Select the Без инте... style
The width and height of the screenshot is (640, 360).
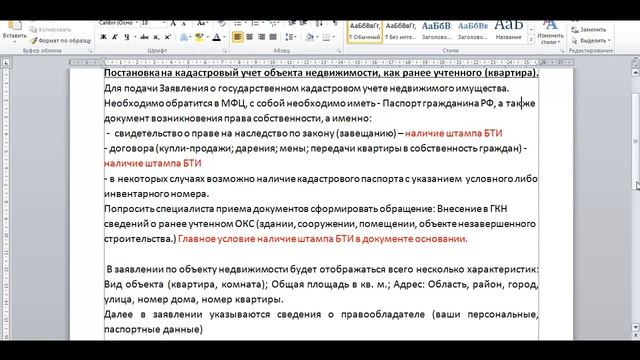click(x=400, y=31)
